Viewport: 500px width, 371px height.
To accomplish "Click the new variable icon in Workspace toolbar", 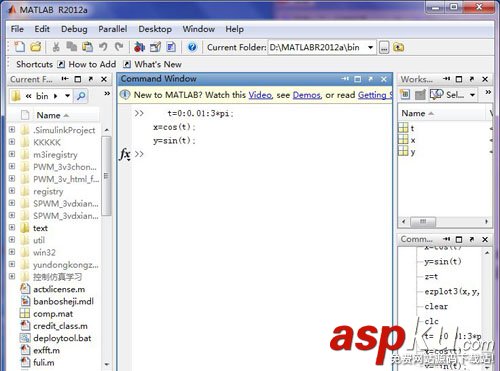I will point(405,94).
